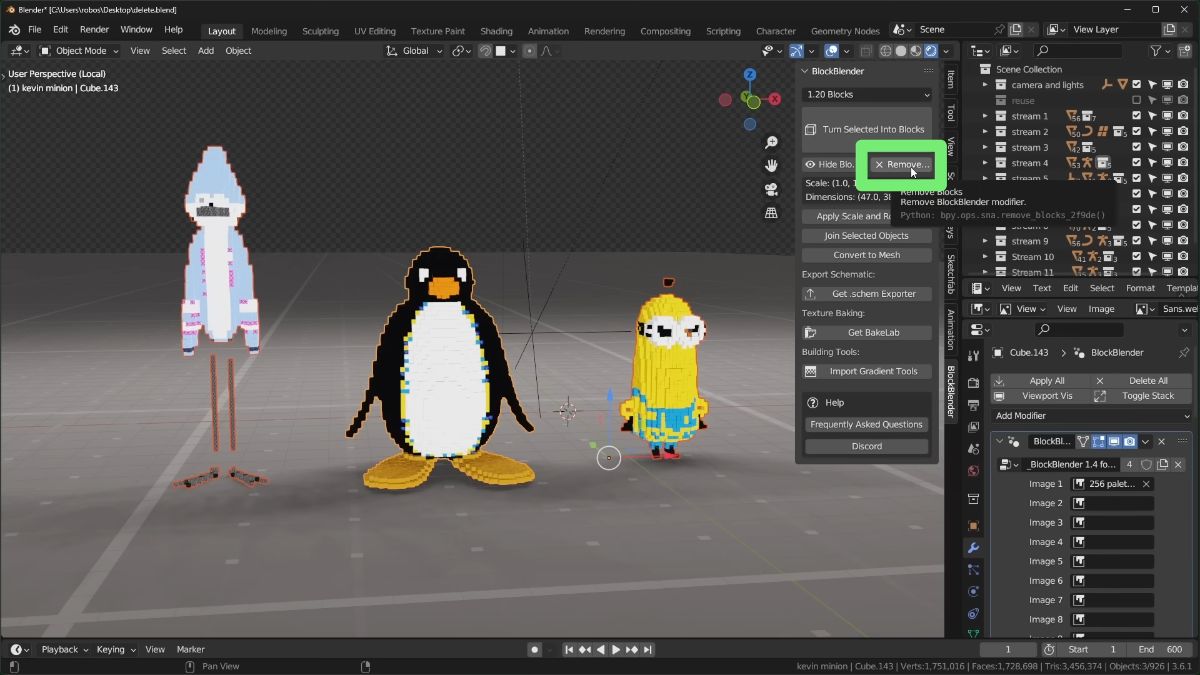
Task: Open the Modifier Properties wrench tab
Action: [x=973, y=547]
